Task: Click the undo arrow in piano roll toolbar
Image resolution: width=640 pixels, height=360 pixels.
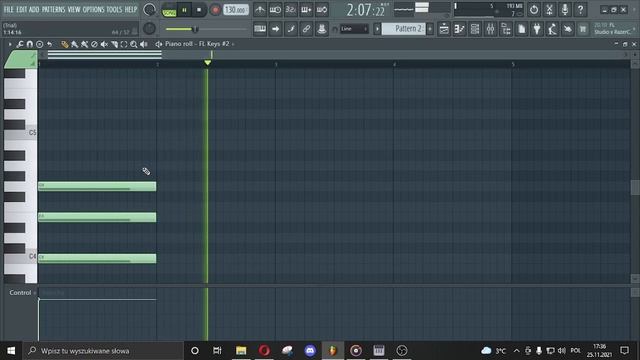Action: point(49,44)
